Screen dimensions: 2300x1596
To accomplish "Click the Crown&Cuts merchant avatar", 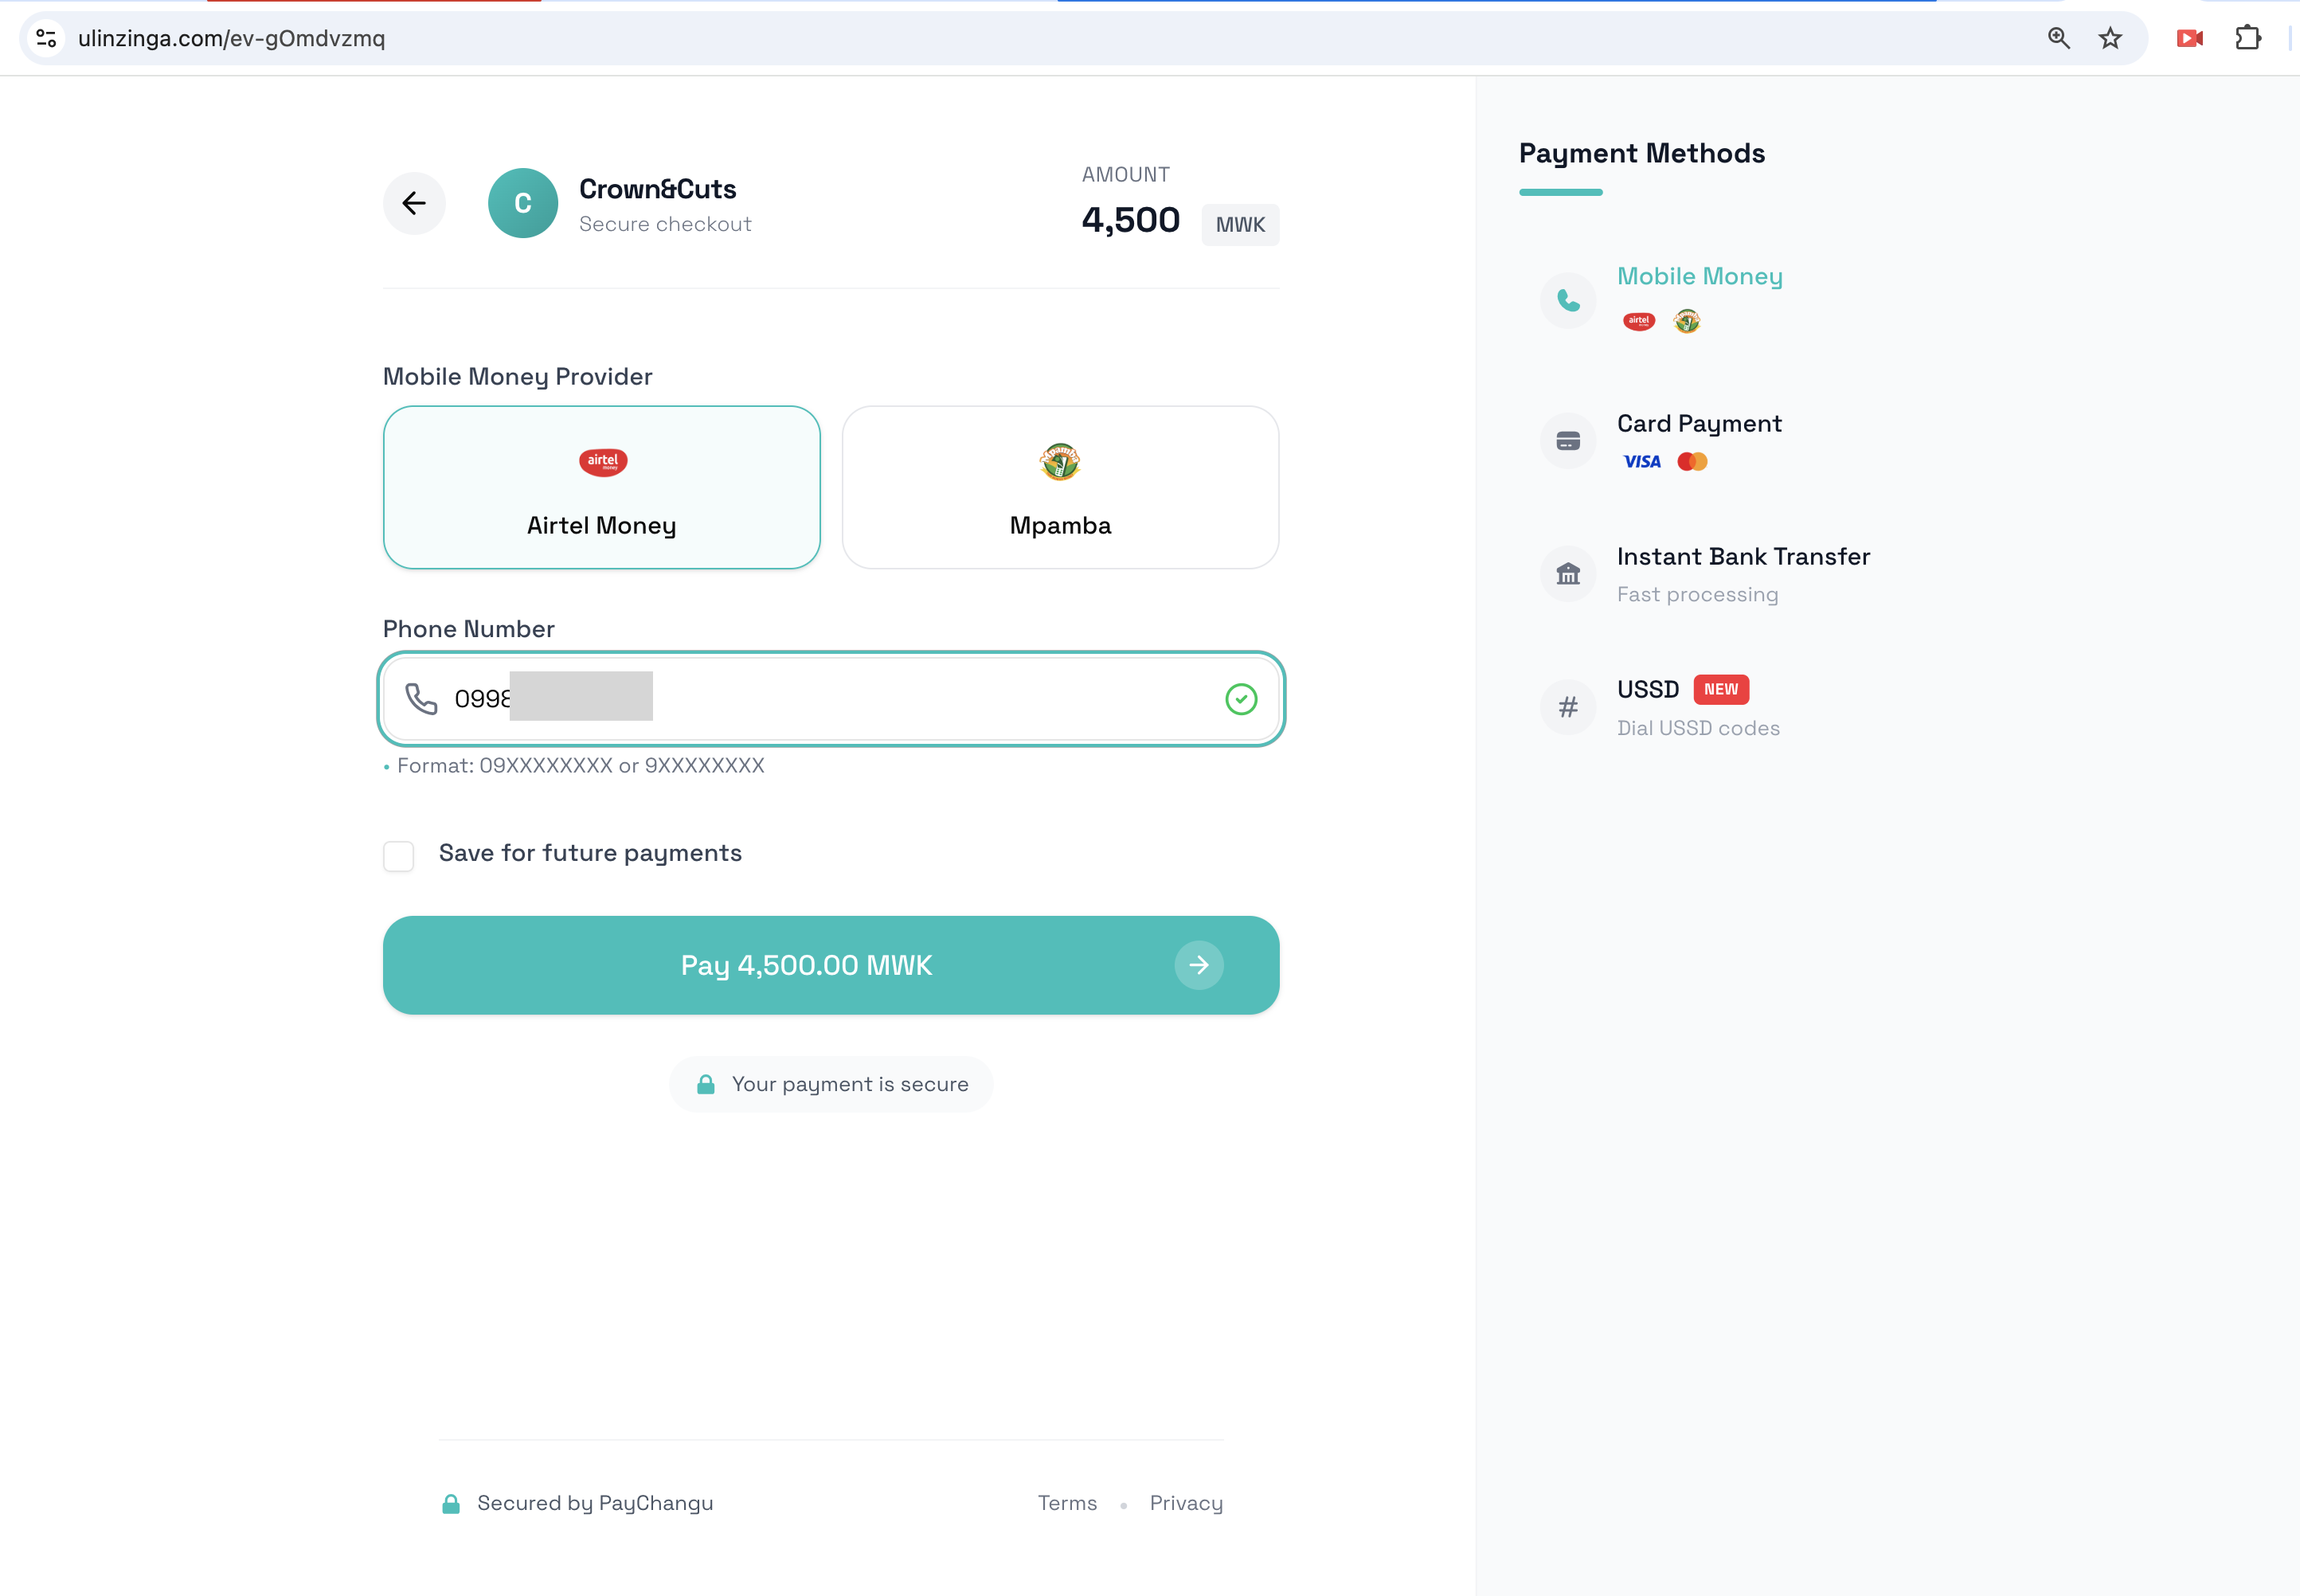I will [522, 203].
